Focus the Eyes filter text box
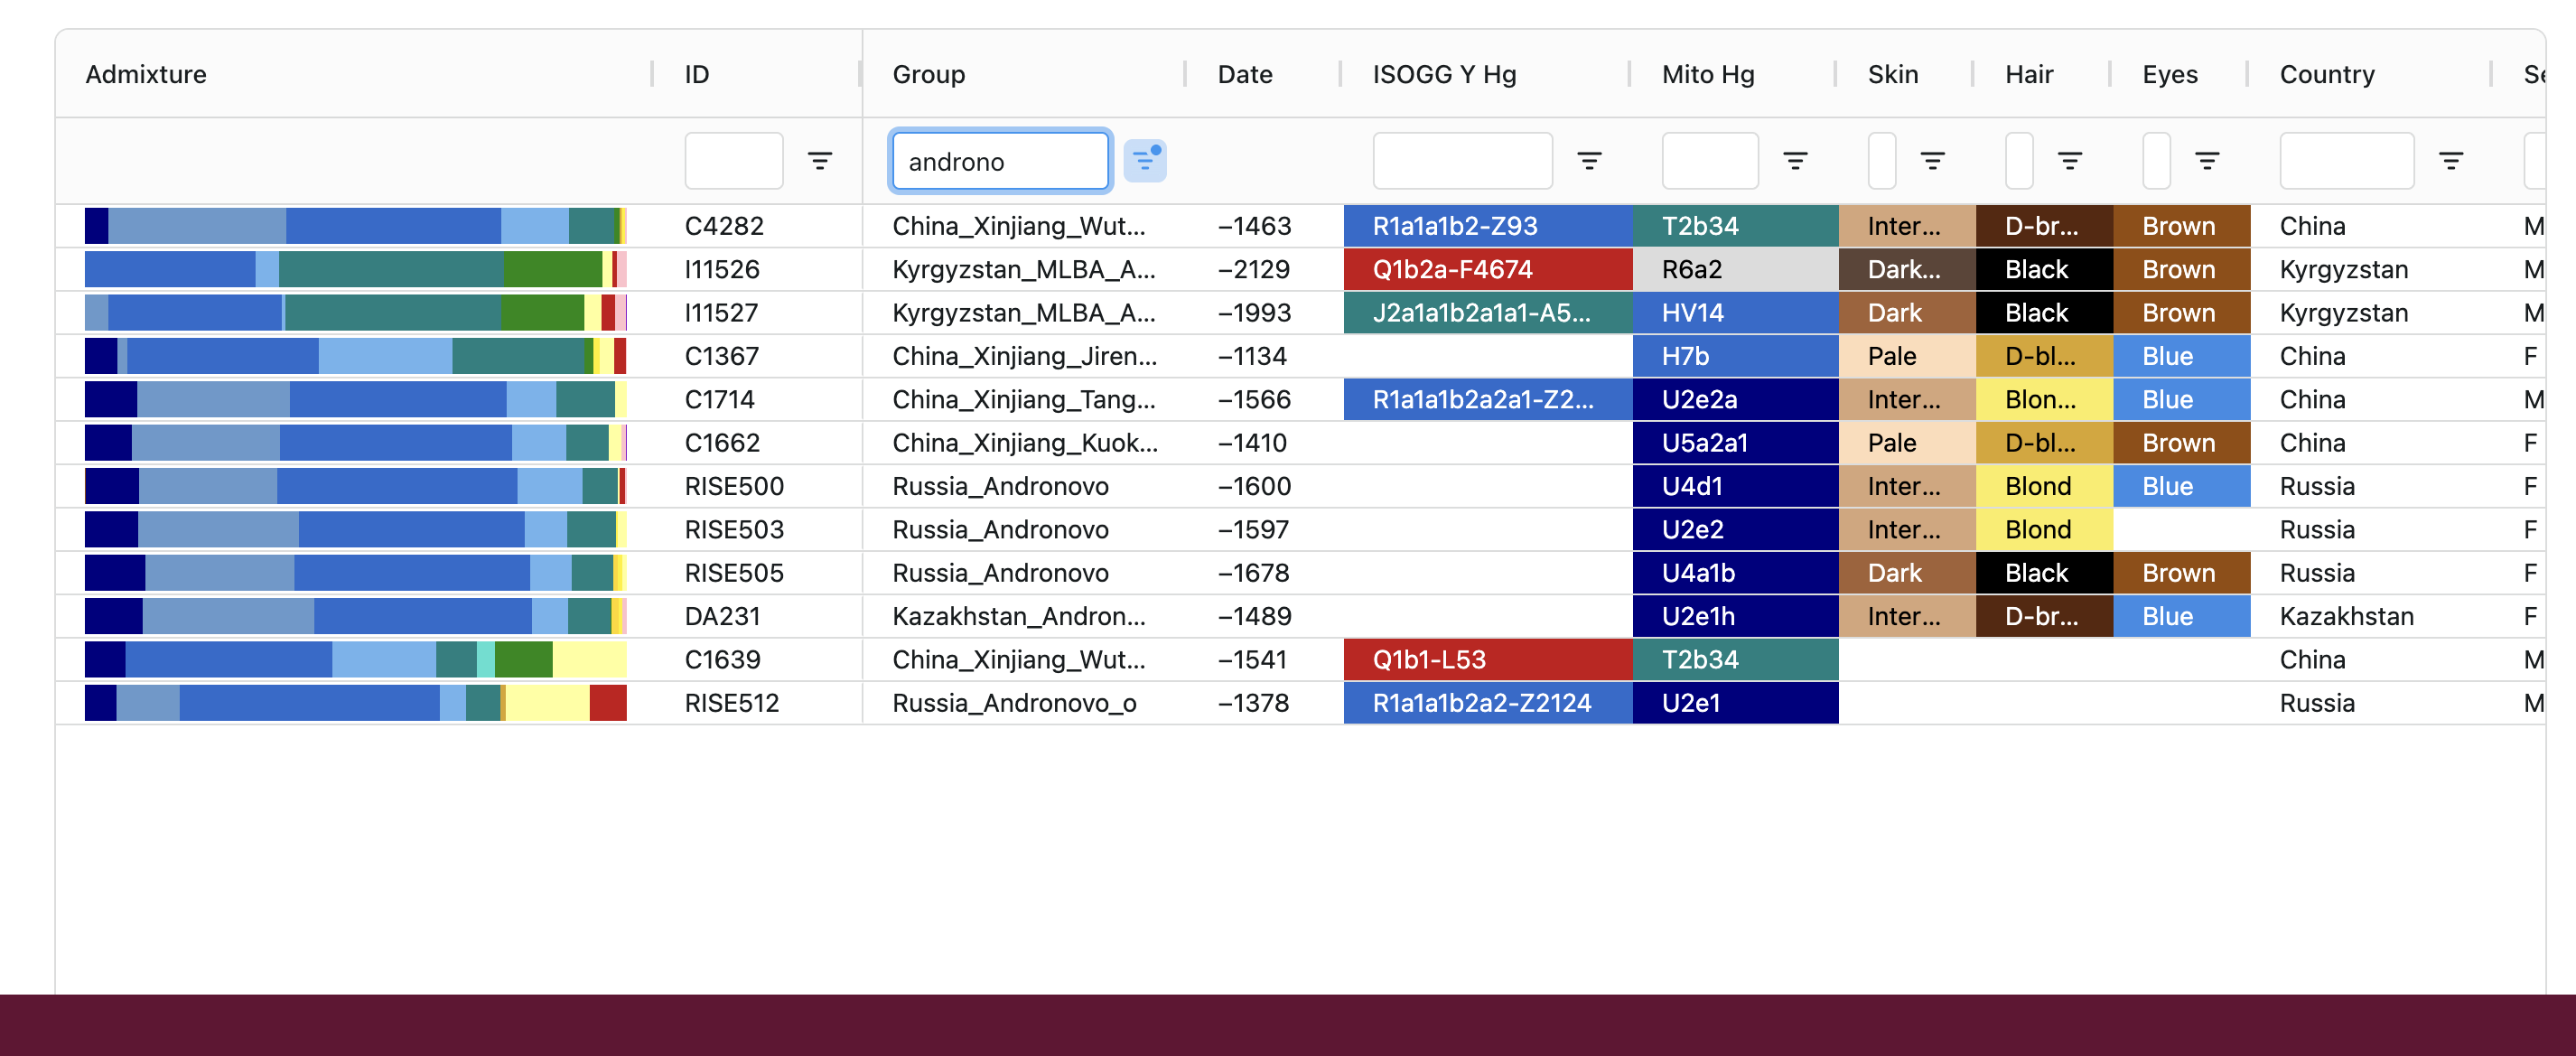Screen dimensions: 2576x1056 pyautogui.click(x=2156, y=161)
